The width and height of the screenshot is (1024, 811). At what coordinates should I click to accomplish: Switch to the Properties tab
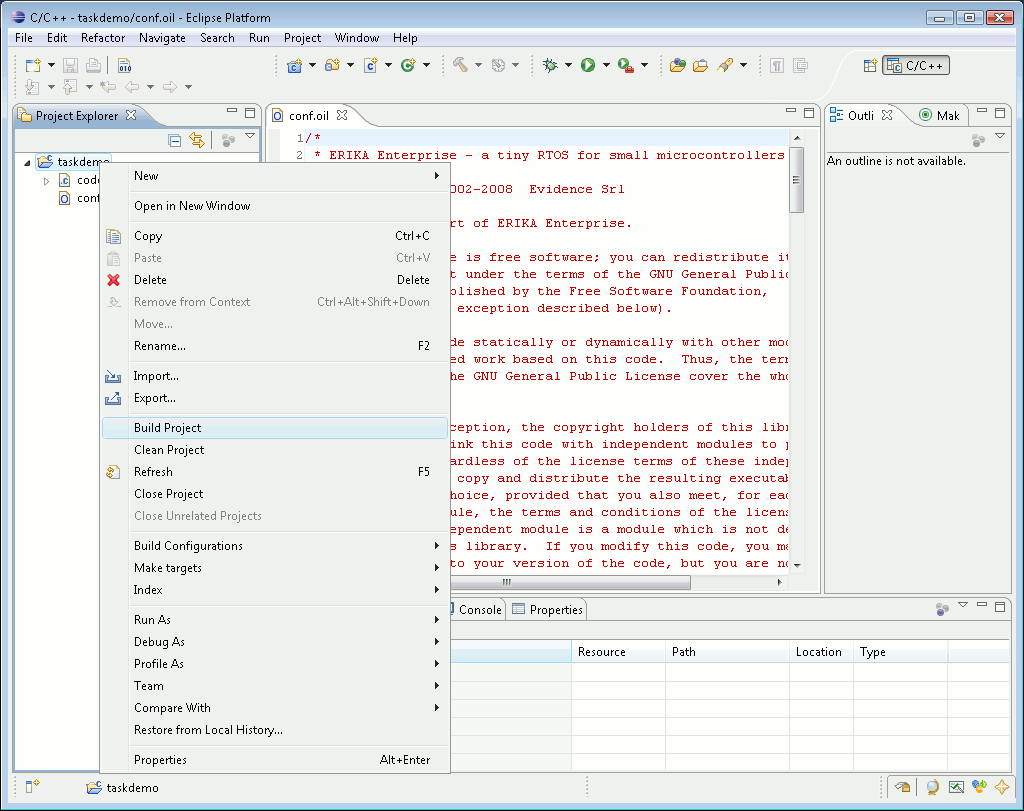[548, 610]
